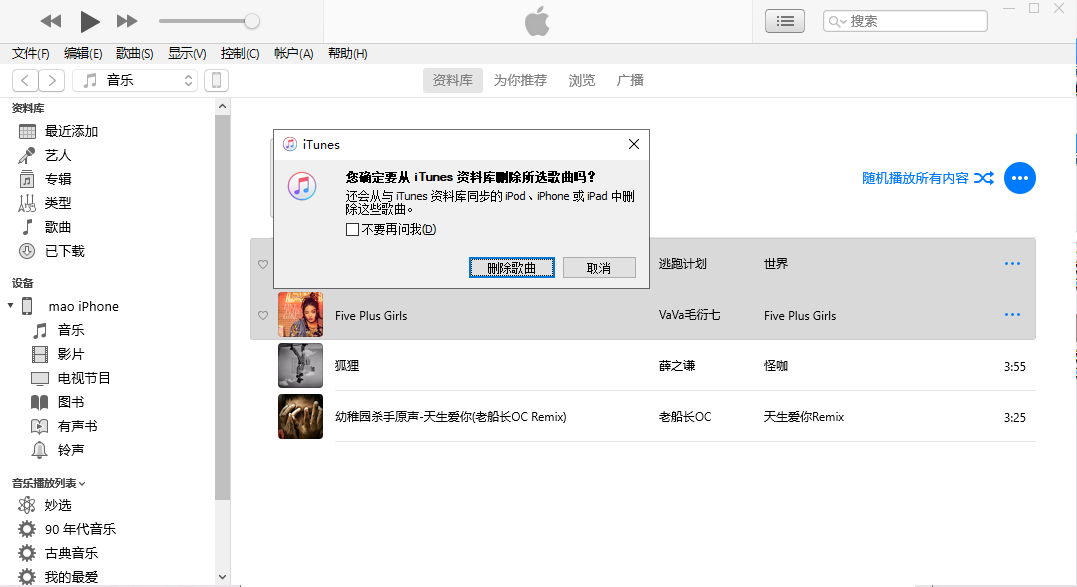Confirm with the 删除歌曲 button

tap(512, 268)
